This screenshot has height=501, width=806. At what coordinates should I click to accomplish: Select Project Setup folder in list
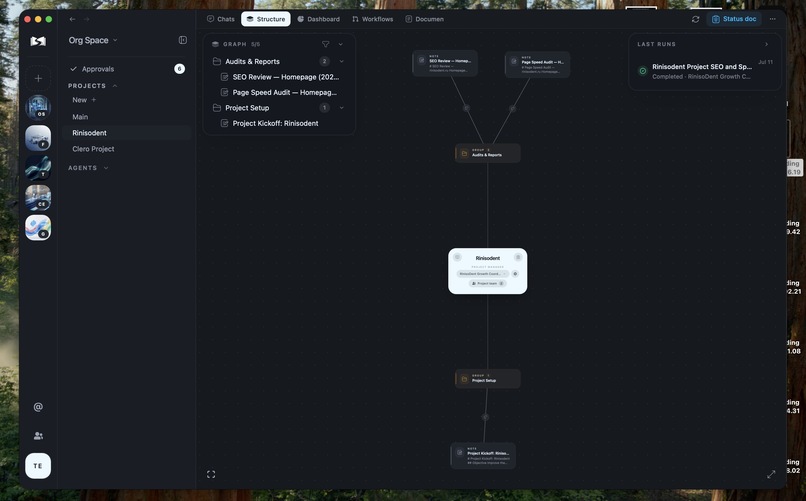(x=247, y=108)
